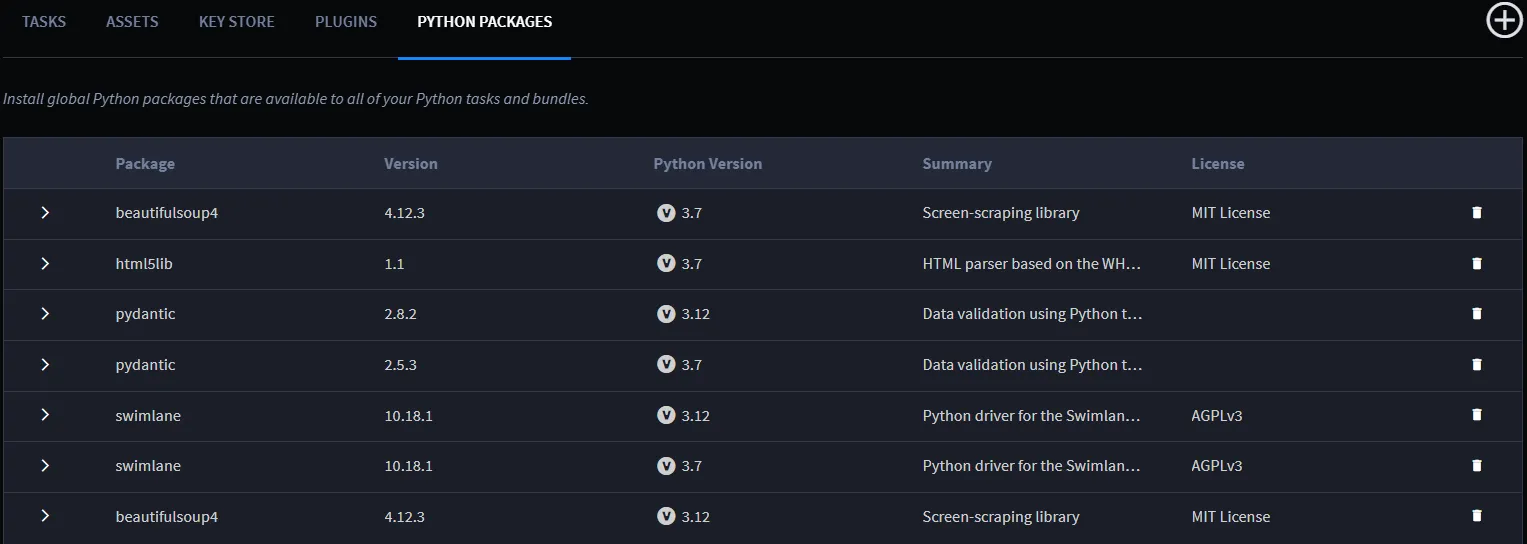The image size is (1527, 544).
Task: Delete beautifulsoup4 package for Python 3.12
Action: [1477, 516]
